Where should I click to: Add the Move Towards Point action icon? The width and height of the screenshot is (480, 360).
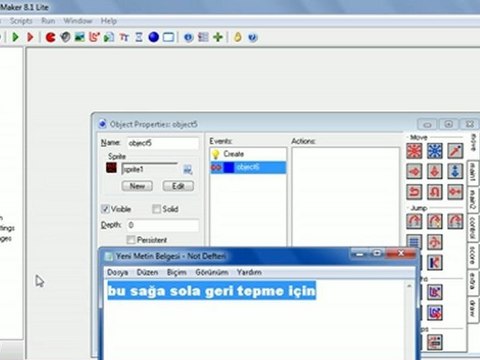(455, 151)
